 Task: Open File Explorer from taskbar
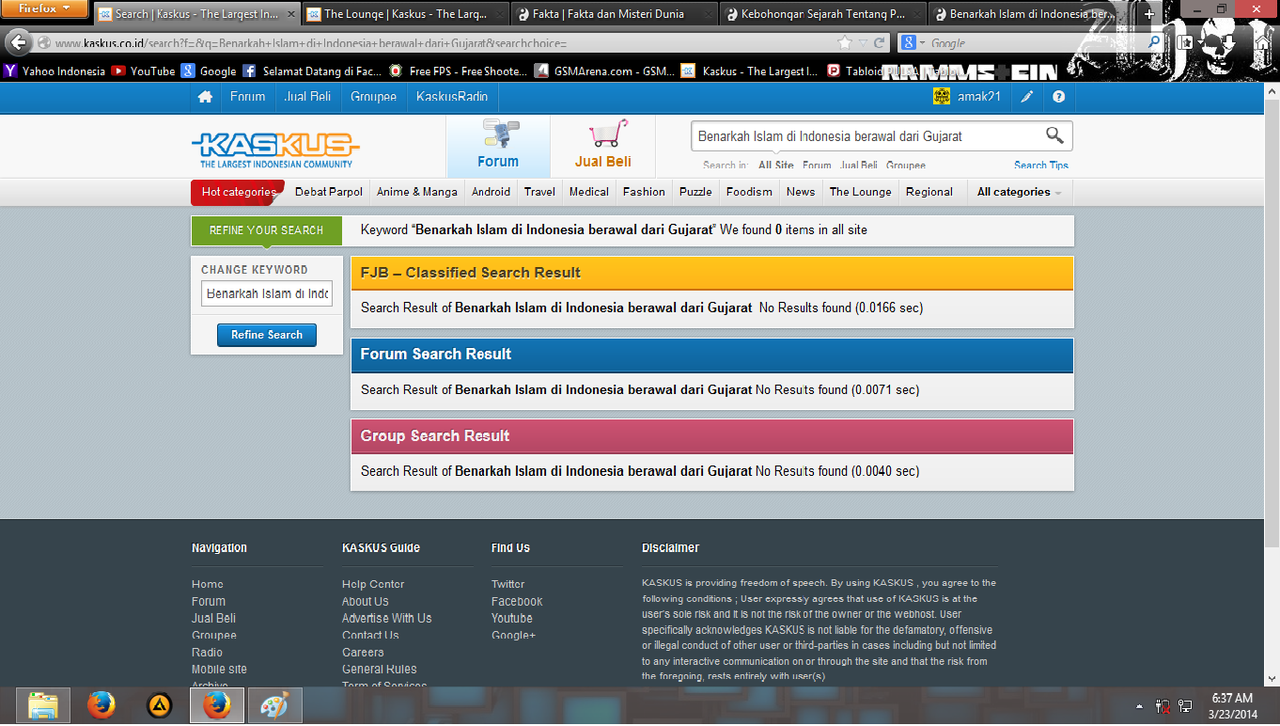pos(43,705)
